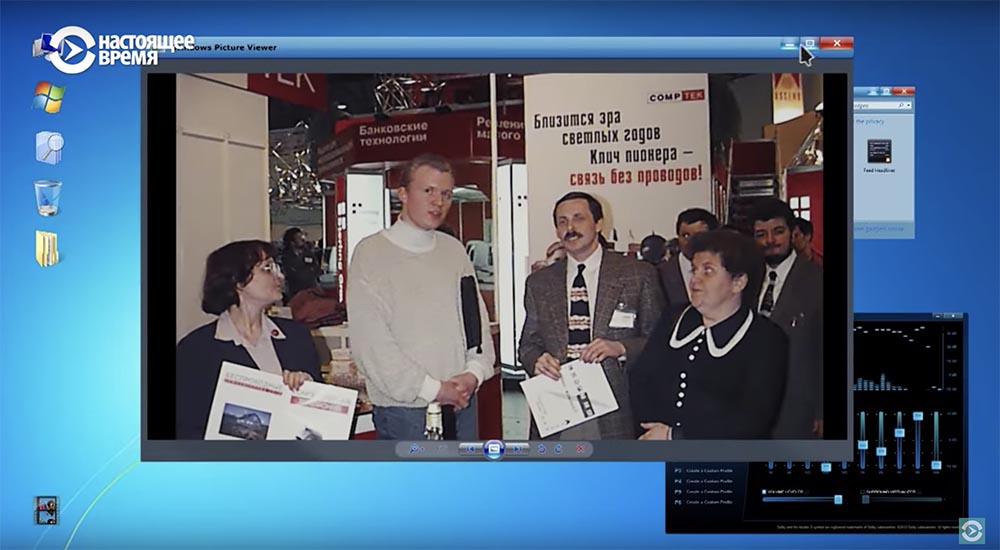Select the Windows logo desktop icon
Image resolution: width=1000 pixels, height=550 pixels.
(x=48, y=97)
